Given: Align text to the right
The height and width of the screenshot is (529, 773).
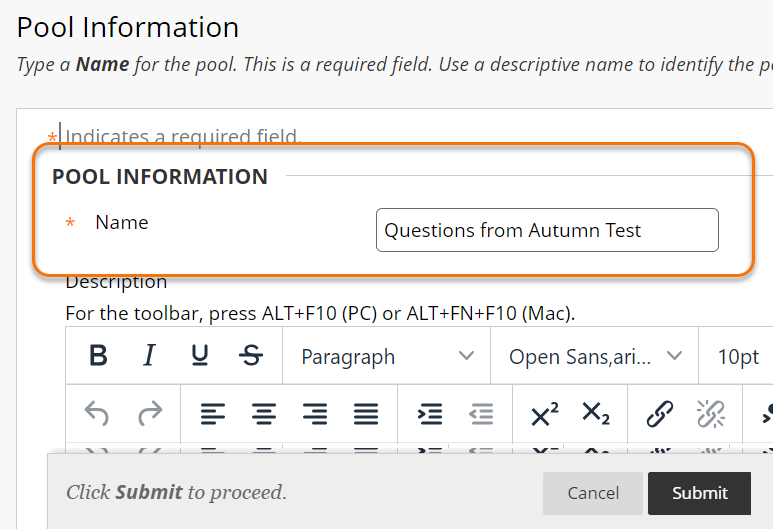Looking at the screenshot, I should coord(315,413).
